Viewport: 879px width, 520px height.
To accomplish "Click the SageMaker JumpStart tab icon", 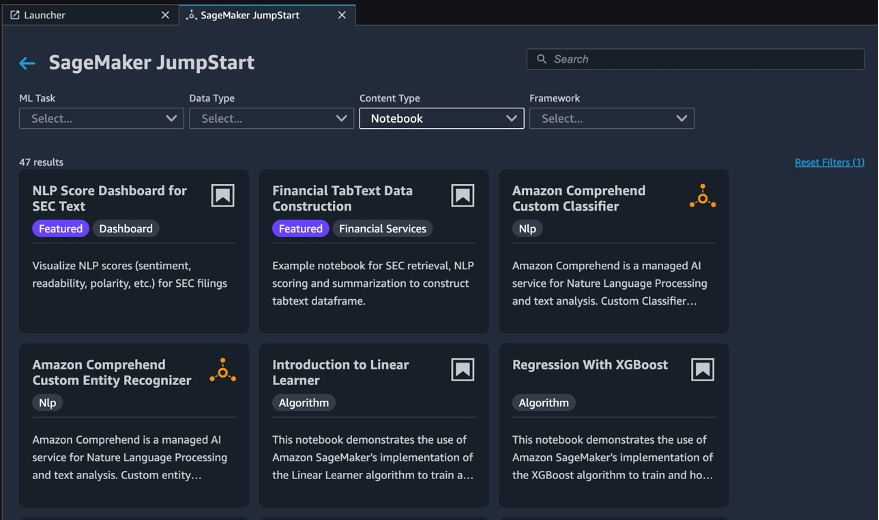I will click(191, 15).
